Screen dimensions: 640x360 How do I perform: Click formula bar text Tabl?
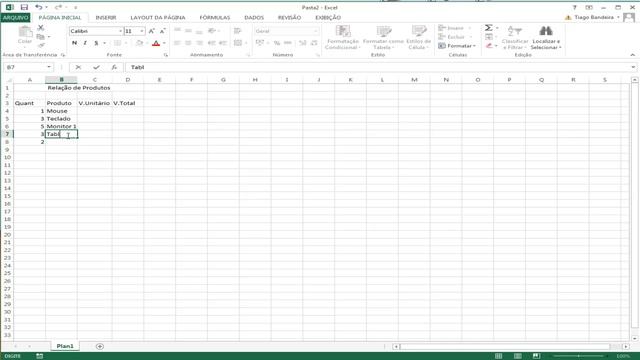[138, 67]
